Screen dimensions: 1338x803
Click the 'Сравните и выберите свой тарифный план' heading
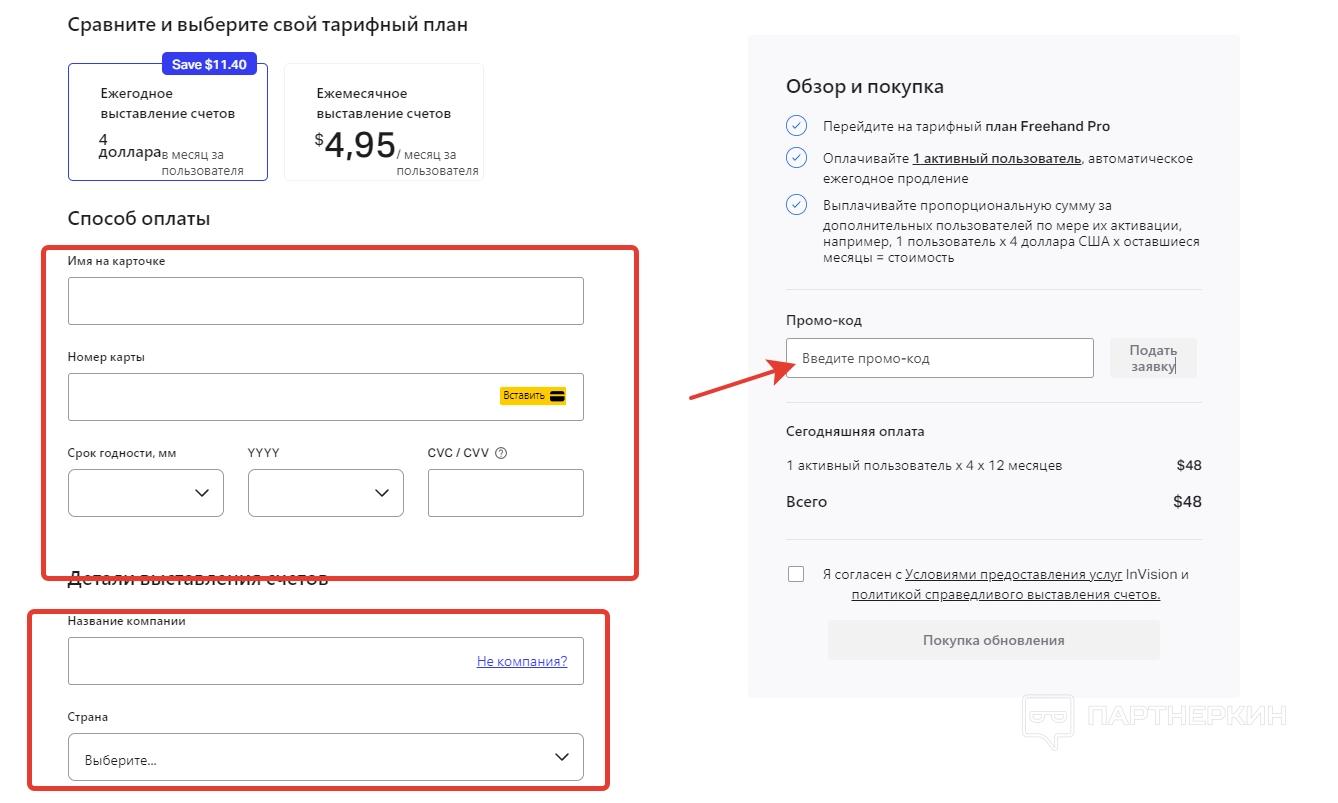(x=268, y=24)
